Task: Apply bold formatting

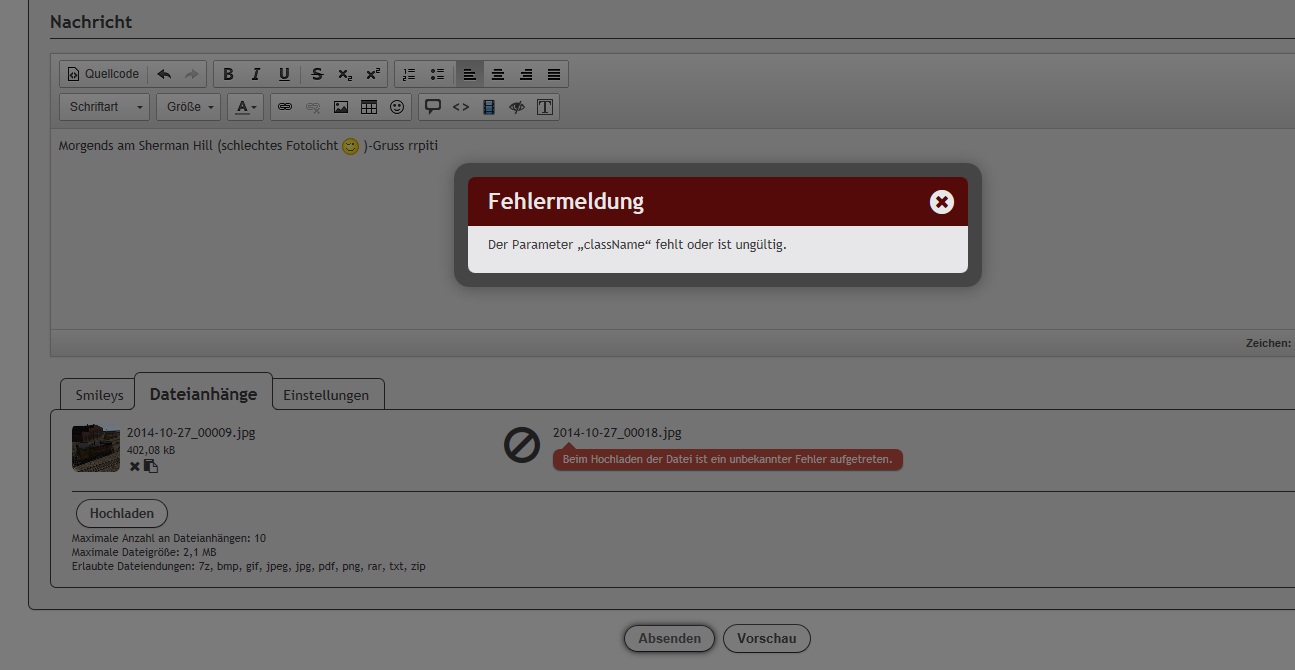Action: click(228, 74)
